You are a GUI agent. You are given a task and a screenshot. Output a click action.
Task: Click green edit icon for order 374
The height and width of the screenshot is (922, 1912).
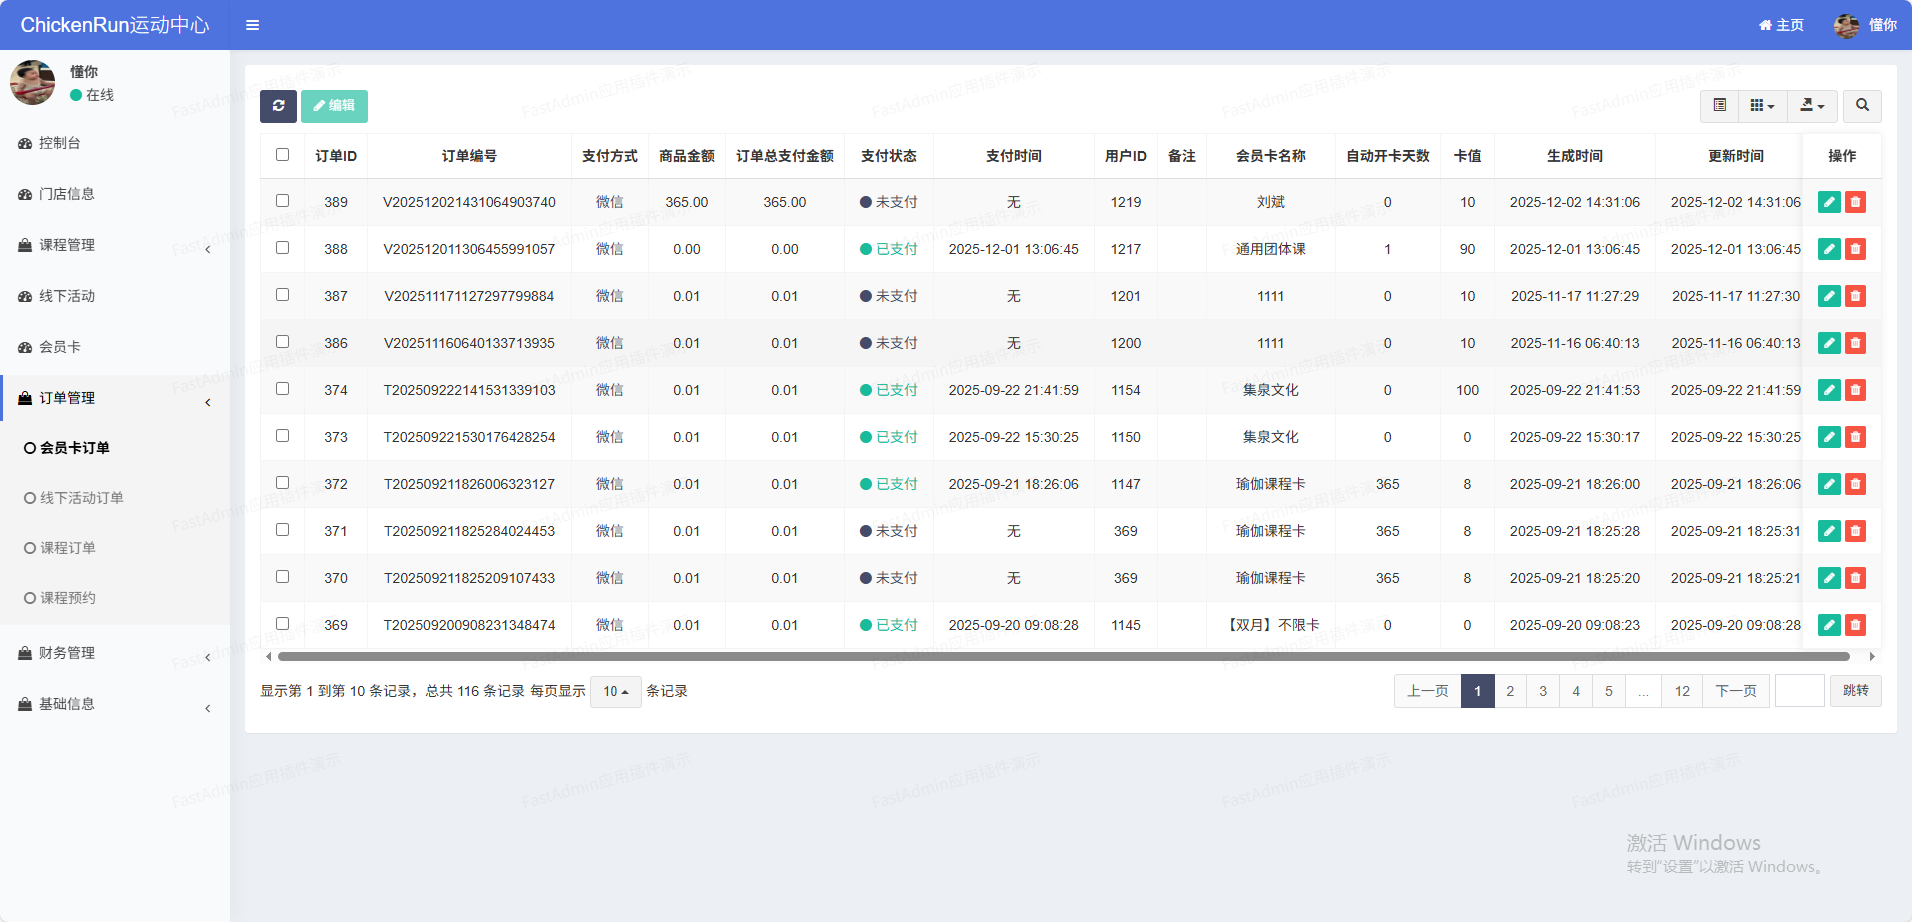(1829, 390)
